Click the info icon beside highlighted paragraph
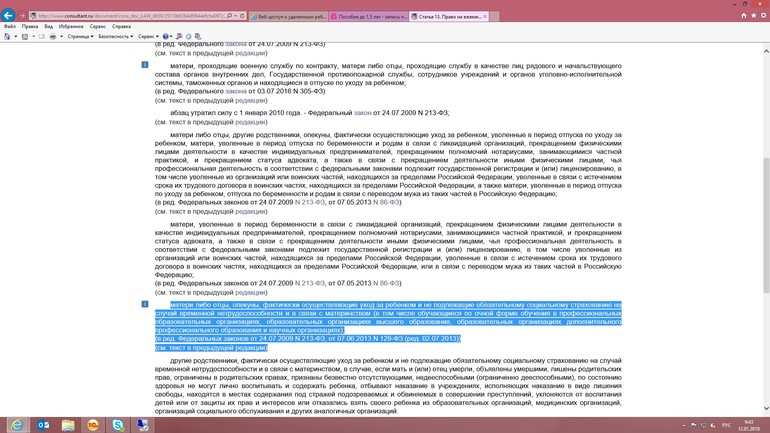Image resolution: width=770 pixels, height=433 pixels. click(144, 304)
